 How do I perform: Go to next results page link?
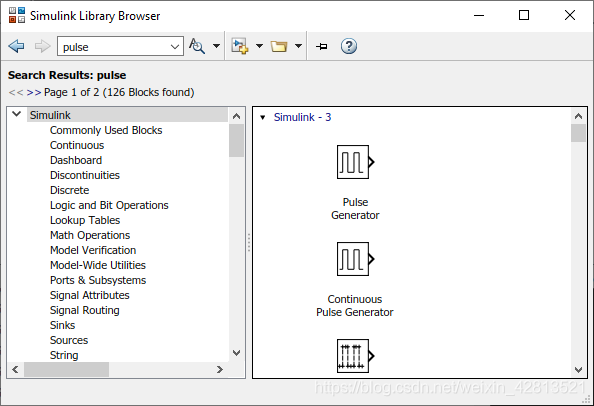[x=34, y=92]
